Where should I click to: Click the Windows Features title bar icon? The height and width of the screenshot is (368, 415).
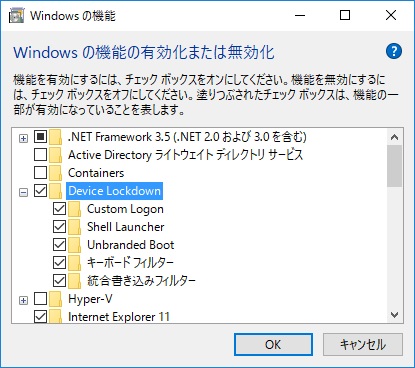click(17, 15)
